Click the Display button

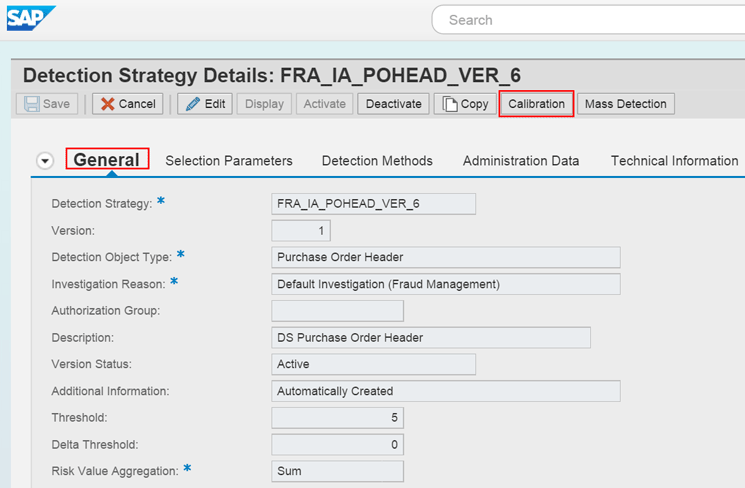click(x=264, y=104)
